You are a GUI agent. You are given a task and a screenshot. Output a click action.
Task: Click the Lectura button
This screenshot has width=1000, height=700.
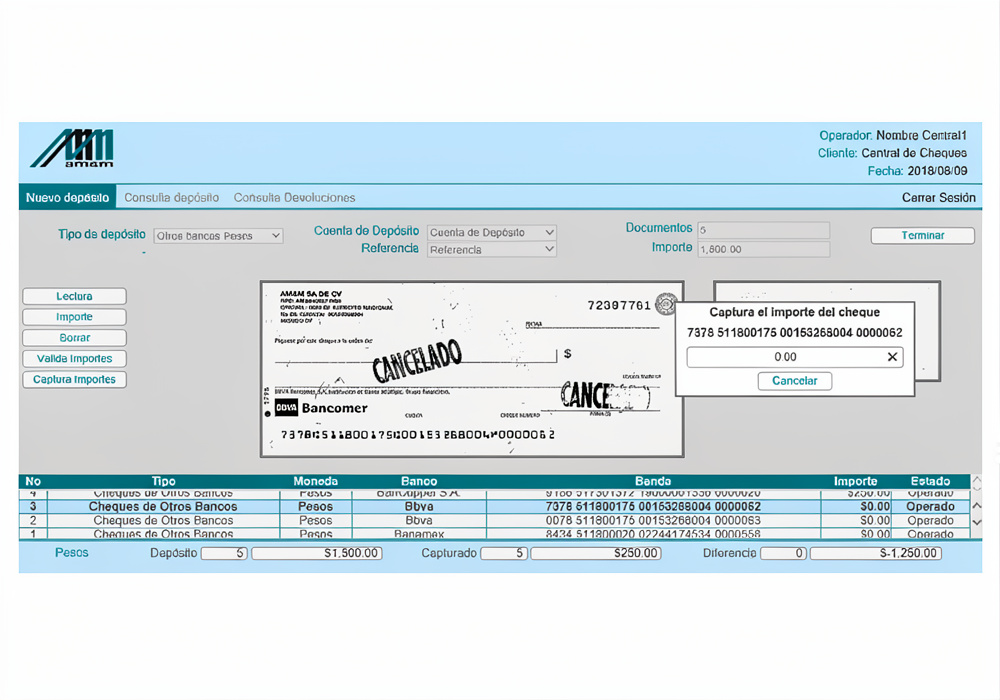point(75,296)
